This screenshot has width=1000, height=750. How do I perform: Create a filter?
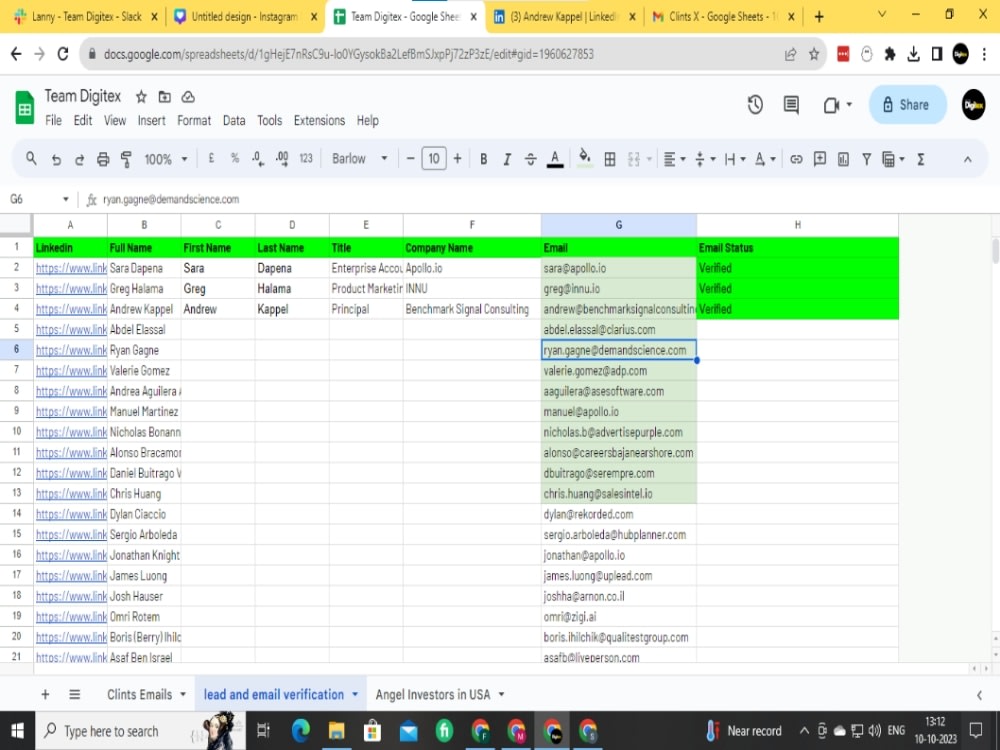pos(867,159)
